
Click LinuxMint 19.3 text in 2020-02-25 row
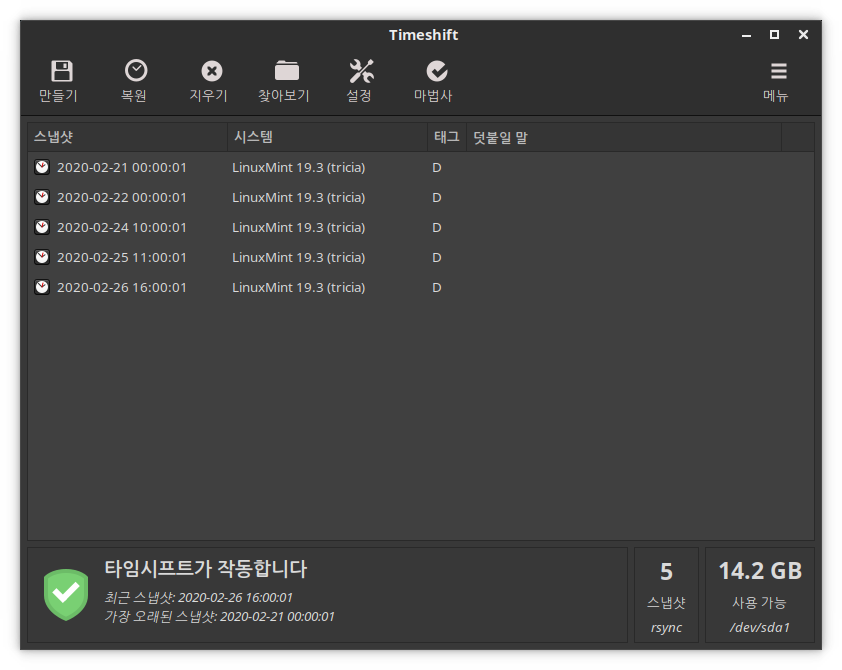[x=299, y=258]
